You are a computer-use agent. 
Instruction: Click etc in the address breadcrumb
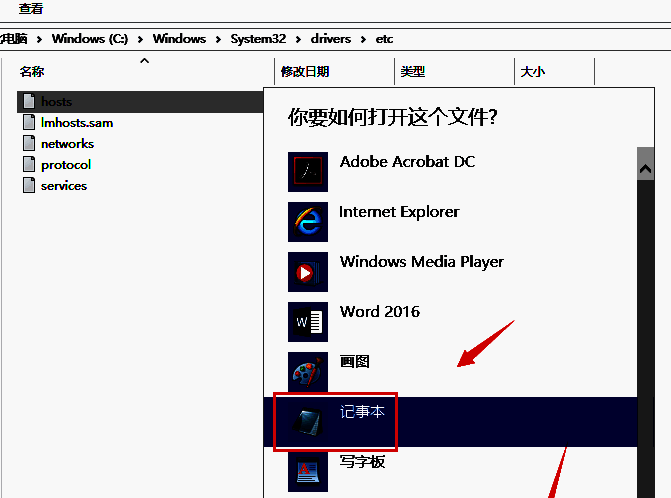tap(384, 39)
